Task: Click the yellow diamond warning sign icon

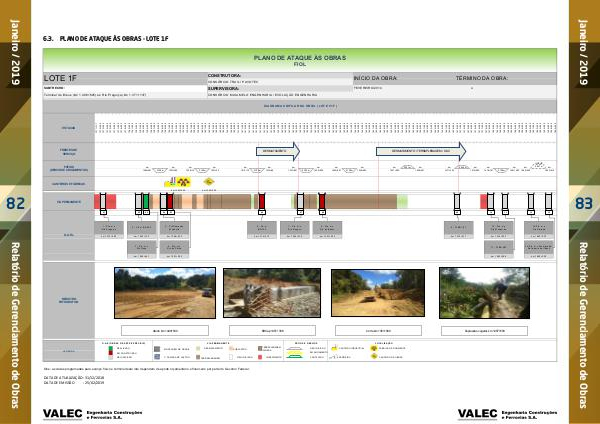Action: (x=208, y=182)
